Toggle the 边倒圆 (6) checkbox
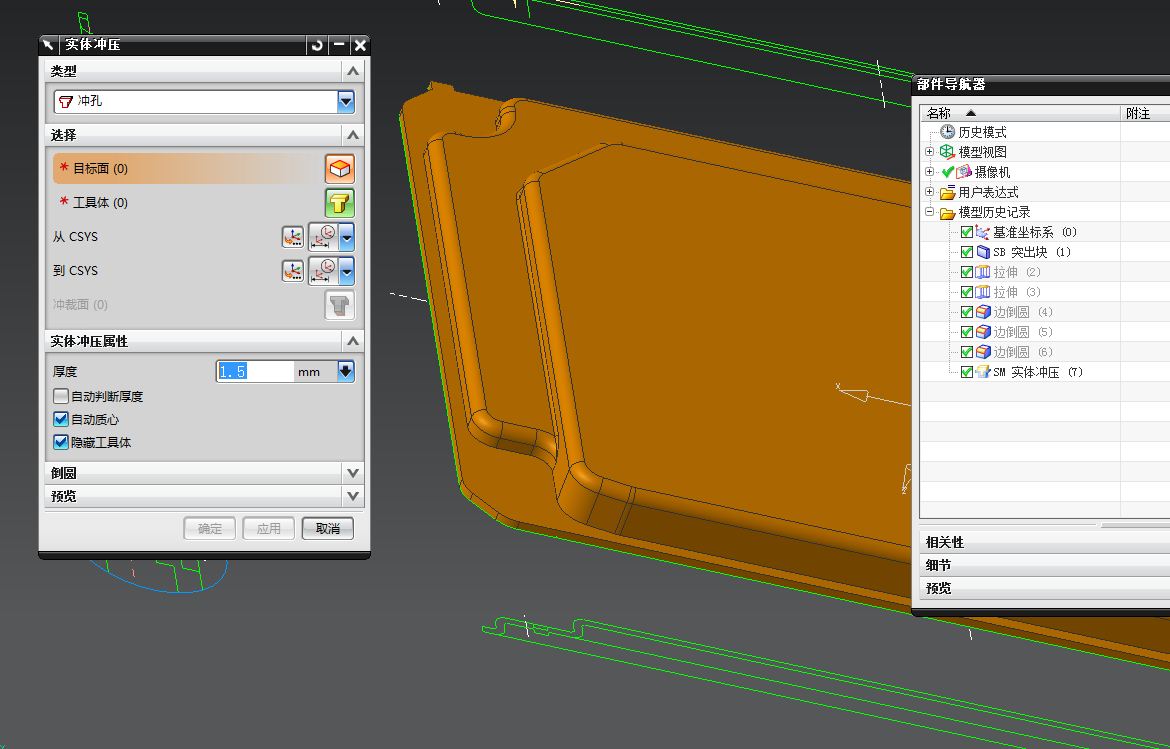 click(966, 351)
